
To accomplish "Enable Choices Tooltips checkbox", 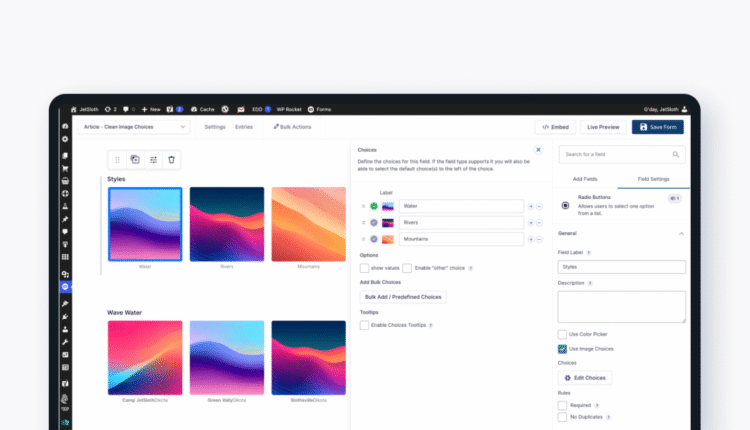I will click(364, 325).
